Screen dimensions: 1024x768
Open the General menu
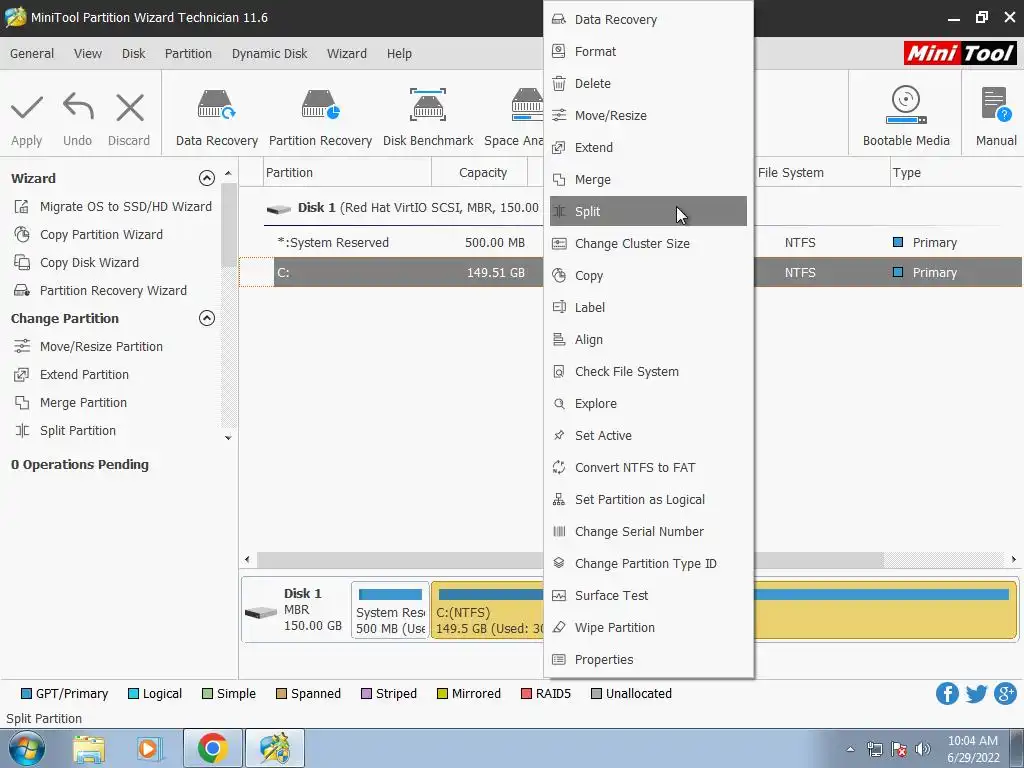coord(32,54)
